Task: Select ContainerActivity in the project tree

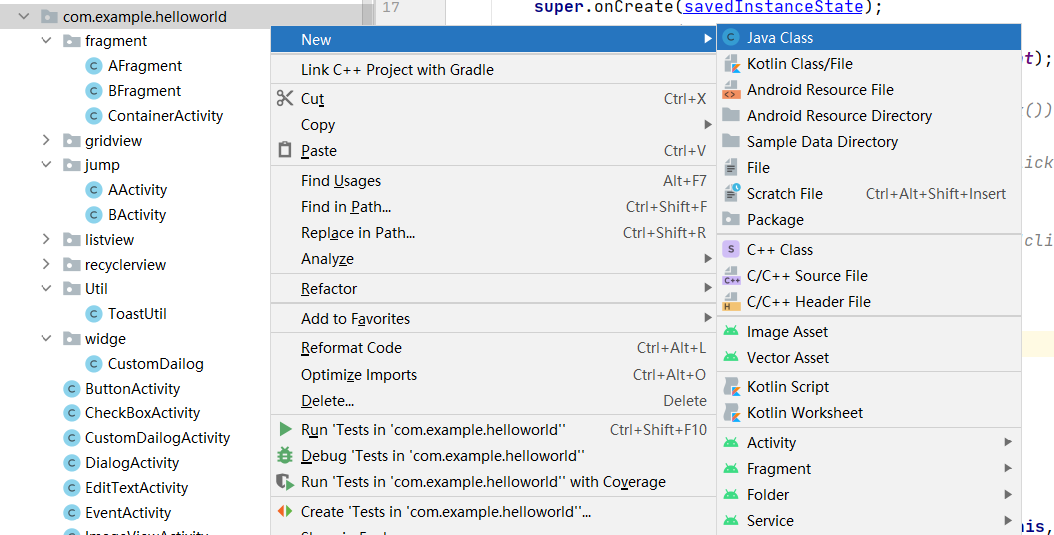Action: coord(165,116)
